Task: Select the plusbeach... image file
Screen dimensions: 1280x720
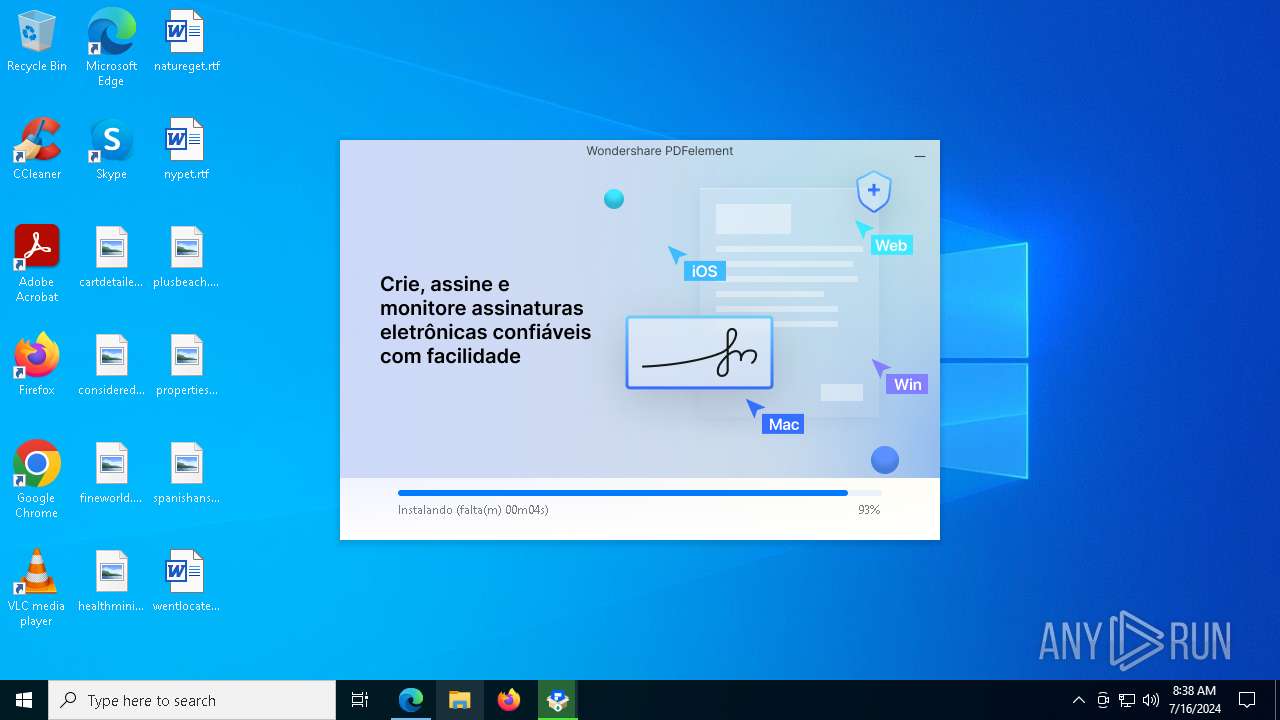Action: [x=186, y=257]
